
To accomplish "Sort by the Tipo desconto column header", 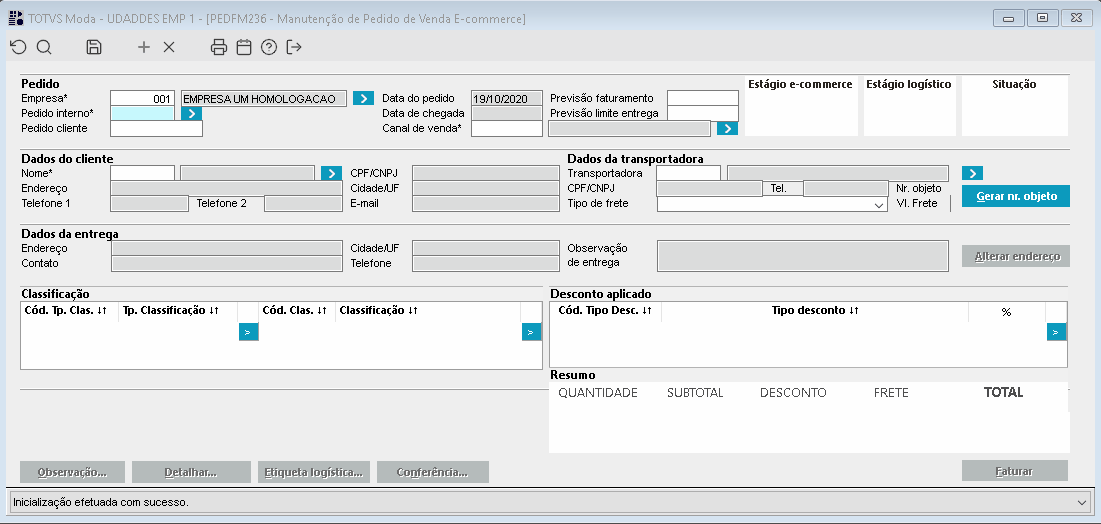I will pyautogui.click(x=815, y=311).
